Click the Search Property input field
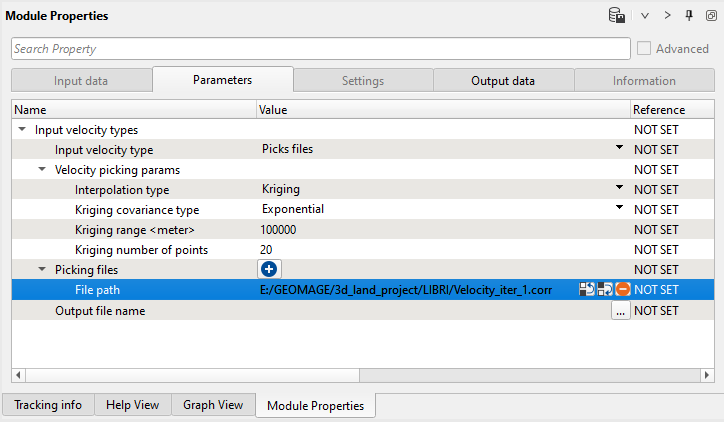724x422 pixels. point(320,48)
